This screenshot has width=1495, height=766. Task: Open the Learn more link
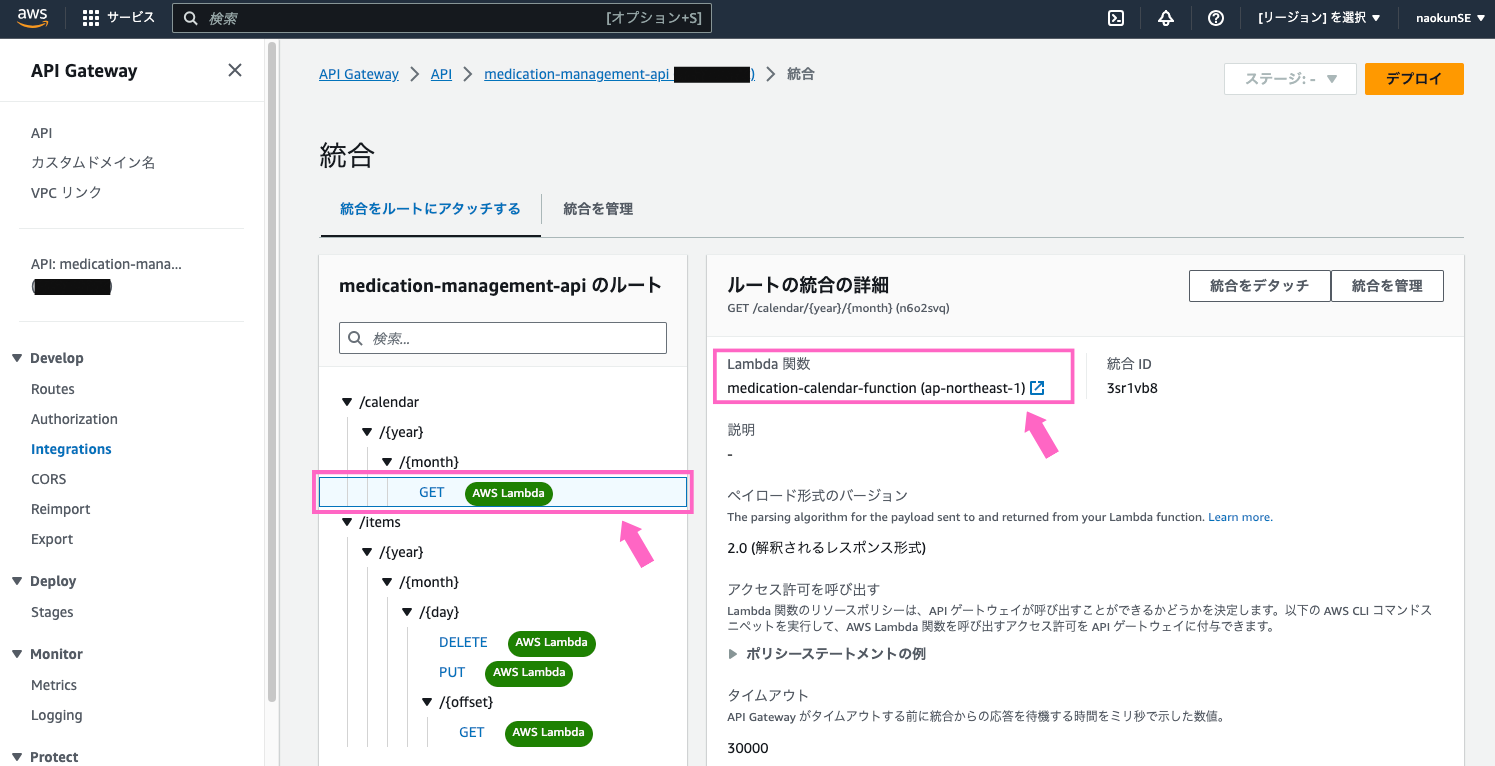coord(1239,517)
